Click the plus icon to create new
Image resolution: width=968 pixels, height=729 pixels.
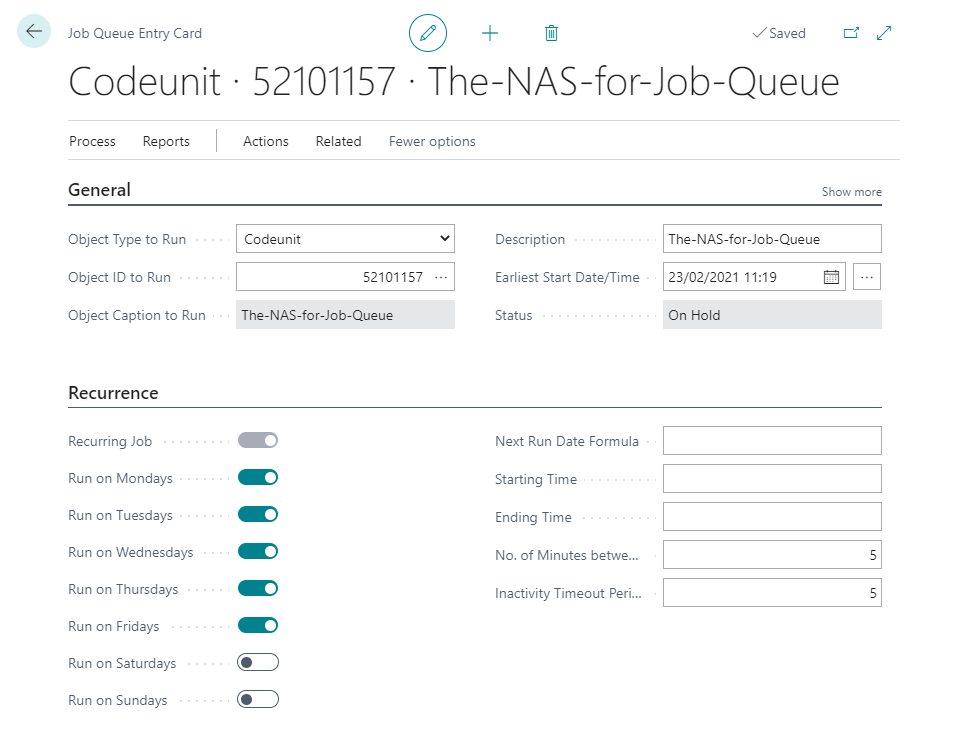(490, 33)
